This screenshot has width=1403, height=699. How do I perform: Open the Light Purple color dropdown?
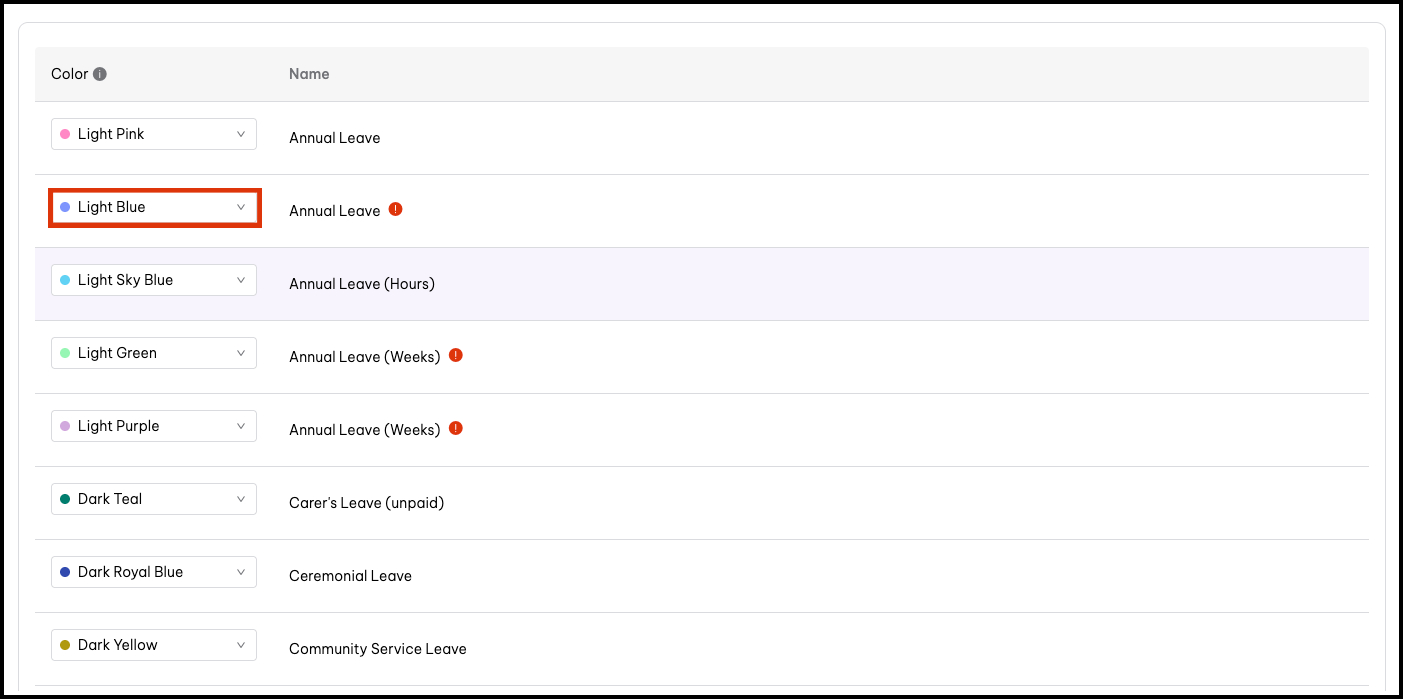pos(154,426)
